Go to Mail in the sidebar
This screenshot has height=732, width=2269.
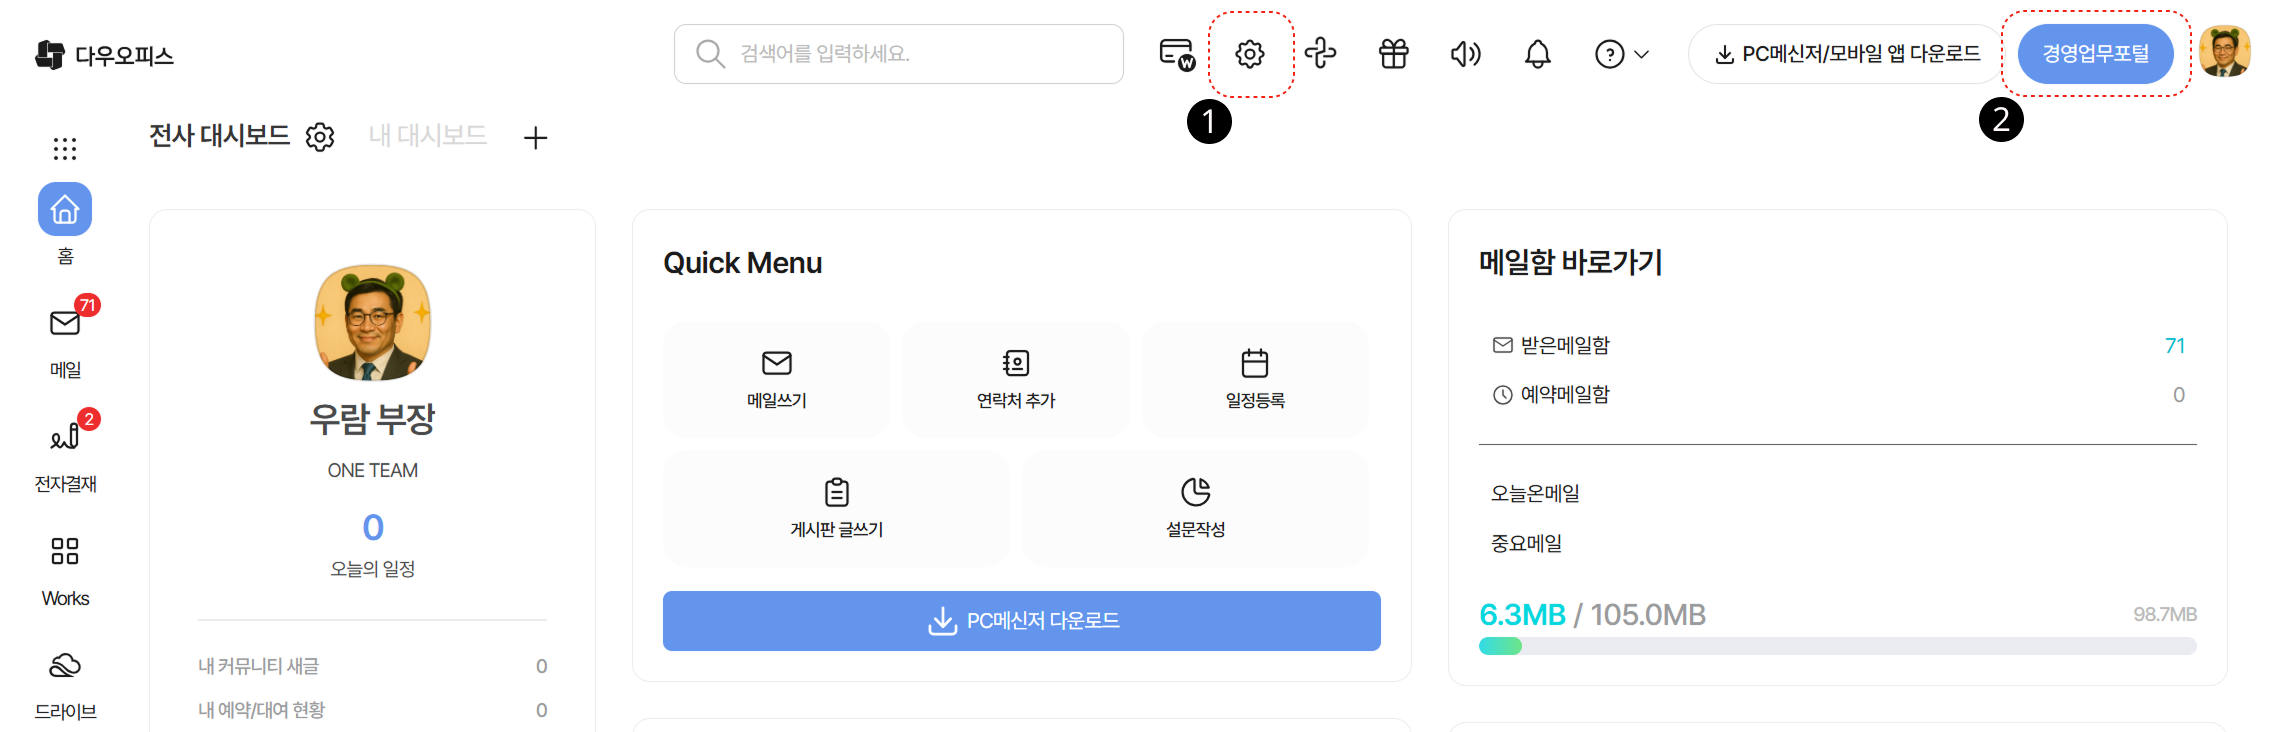(65, 339)
